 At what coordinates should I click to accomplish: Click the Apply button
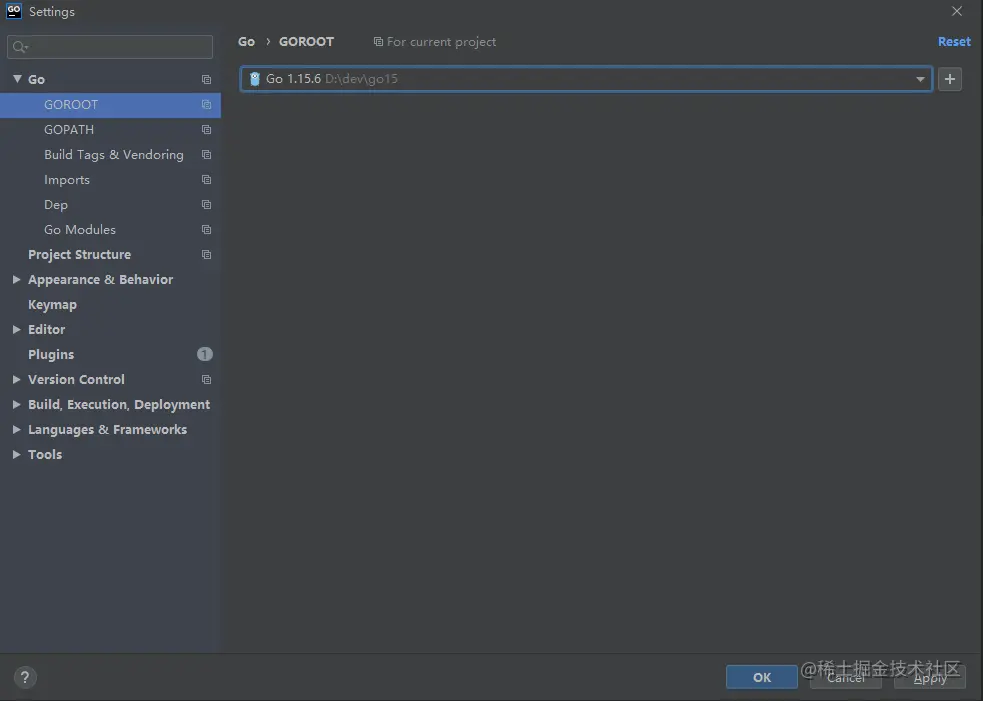[x=930, y=677]
